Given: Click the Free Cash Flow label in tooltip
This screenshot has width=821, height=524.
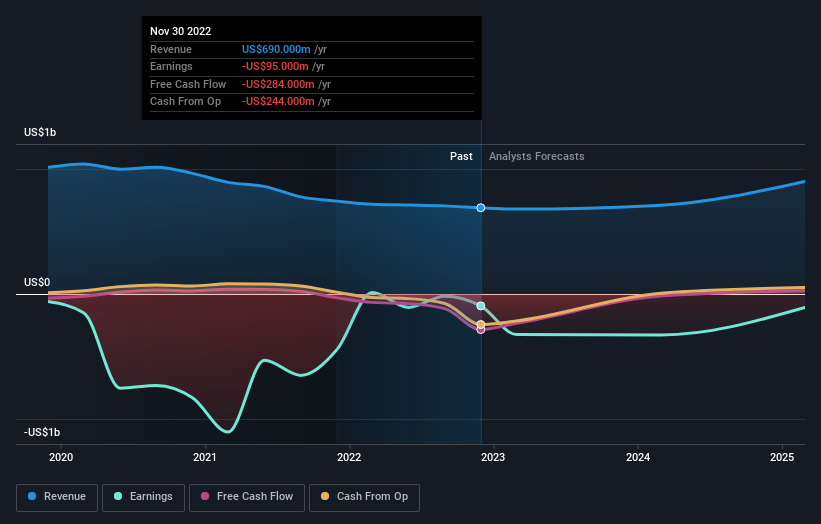Looking at the screenshot, I should tap(188, 84).
